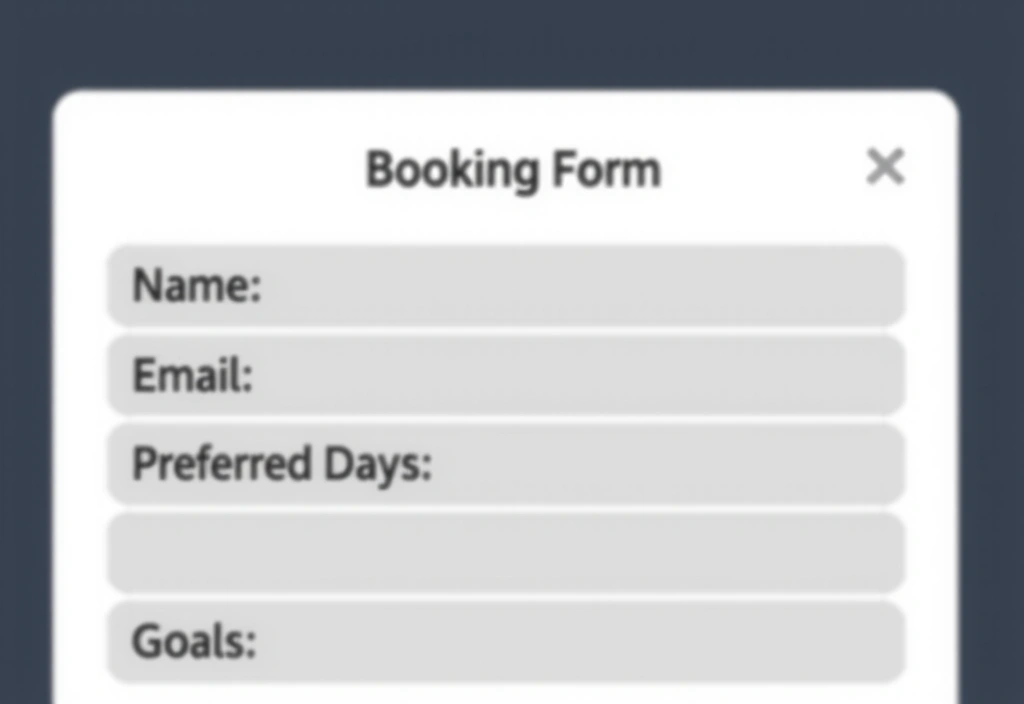Click next to the Goals label
Screen dimensions: 1024x704
click(x=350, y=643)
